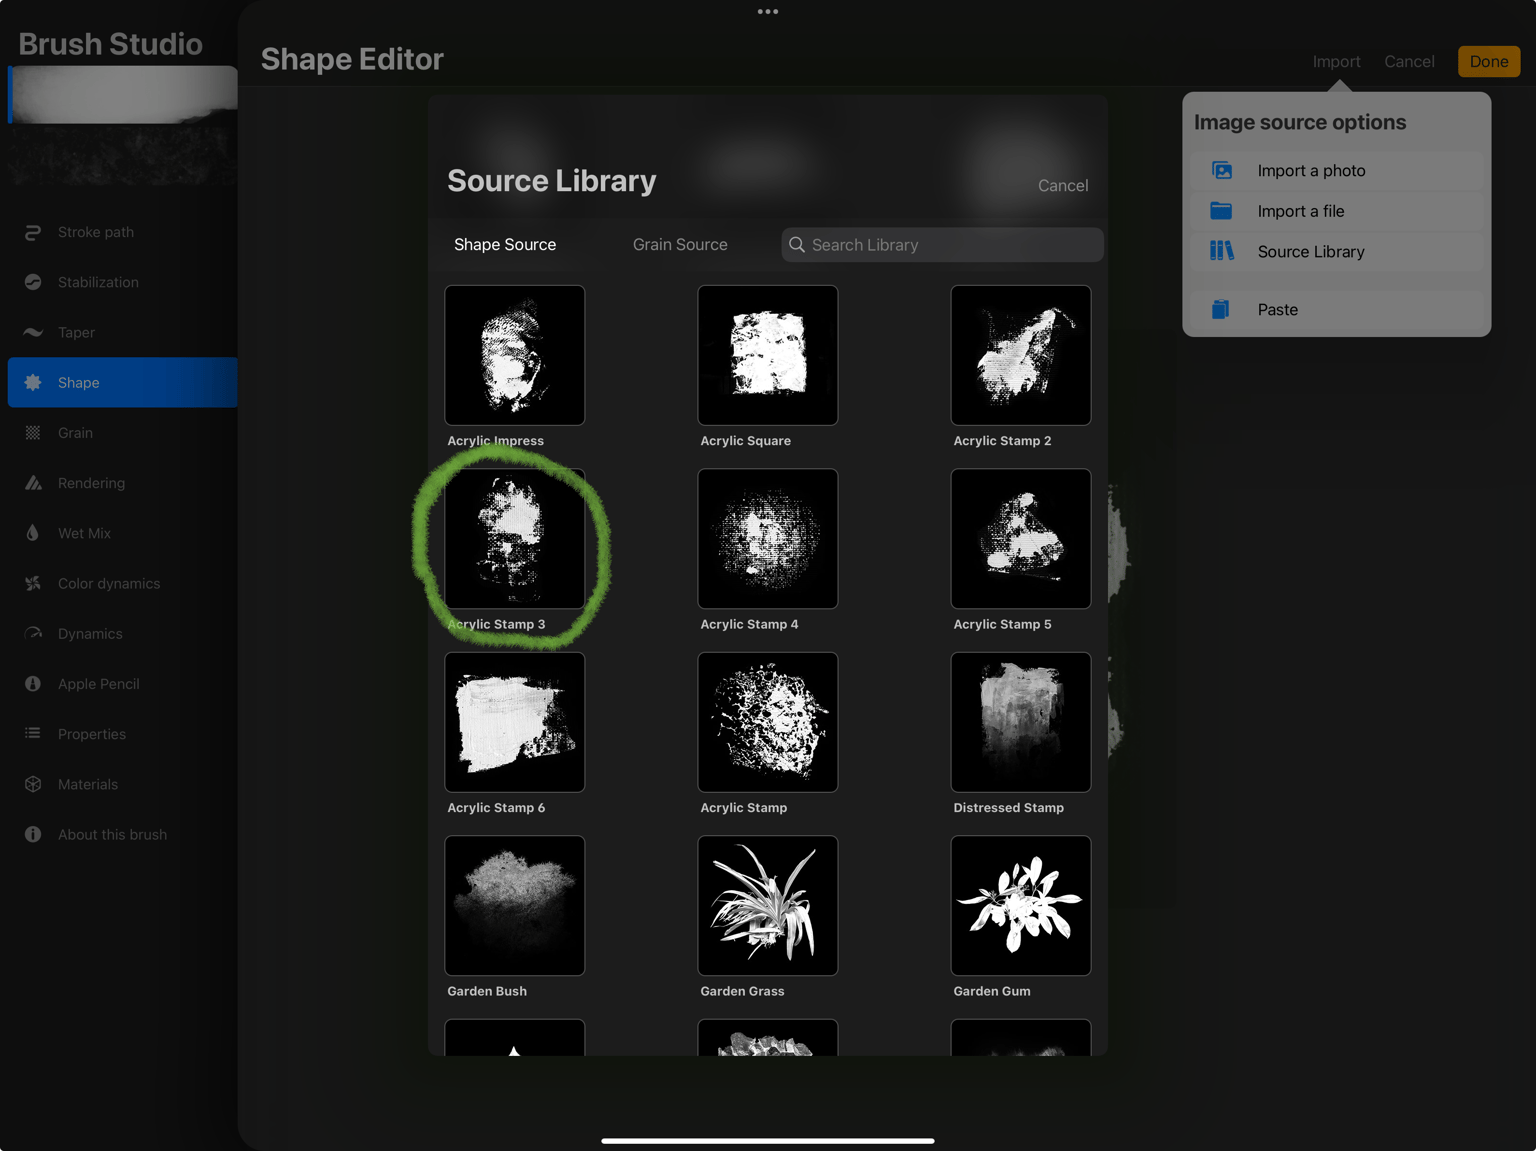Screen dimensions: 1536x1151
Task: Open the Color dynamics pinwheel icon
Action: pyautogui.click(x=33, y=583)
